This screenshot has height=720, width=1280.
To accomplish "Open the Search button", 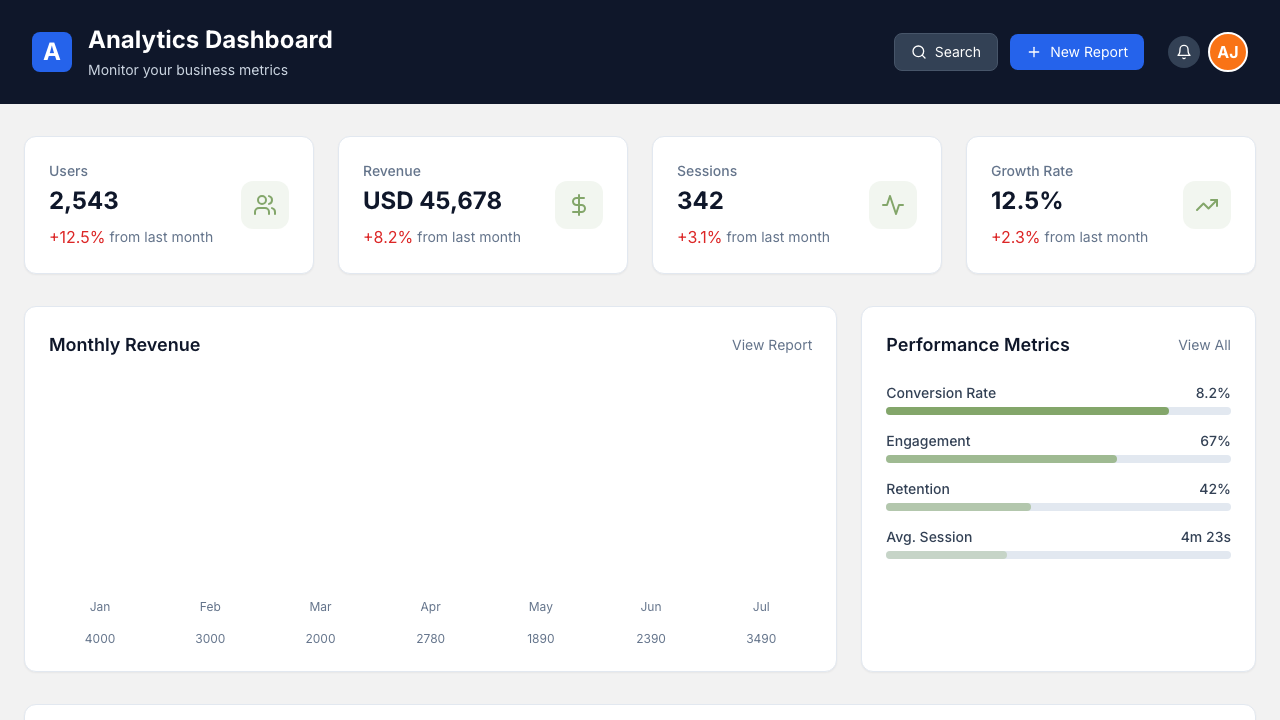I will (946, 52).
